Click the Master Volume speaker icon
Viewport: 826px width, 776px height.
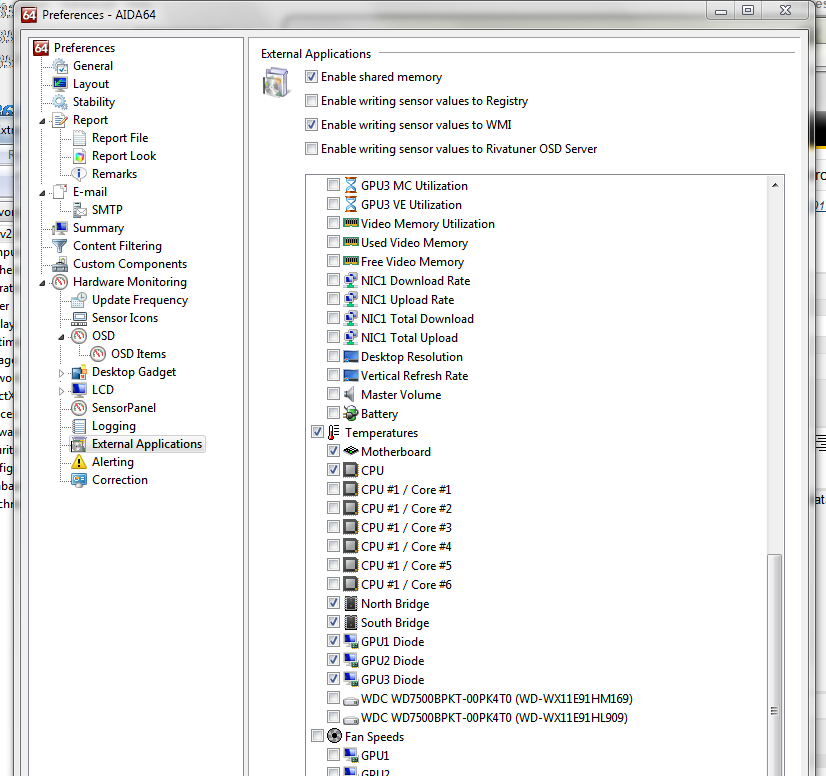(351, 395)
